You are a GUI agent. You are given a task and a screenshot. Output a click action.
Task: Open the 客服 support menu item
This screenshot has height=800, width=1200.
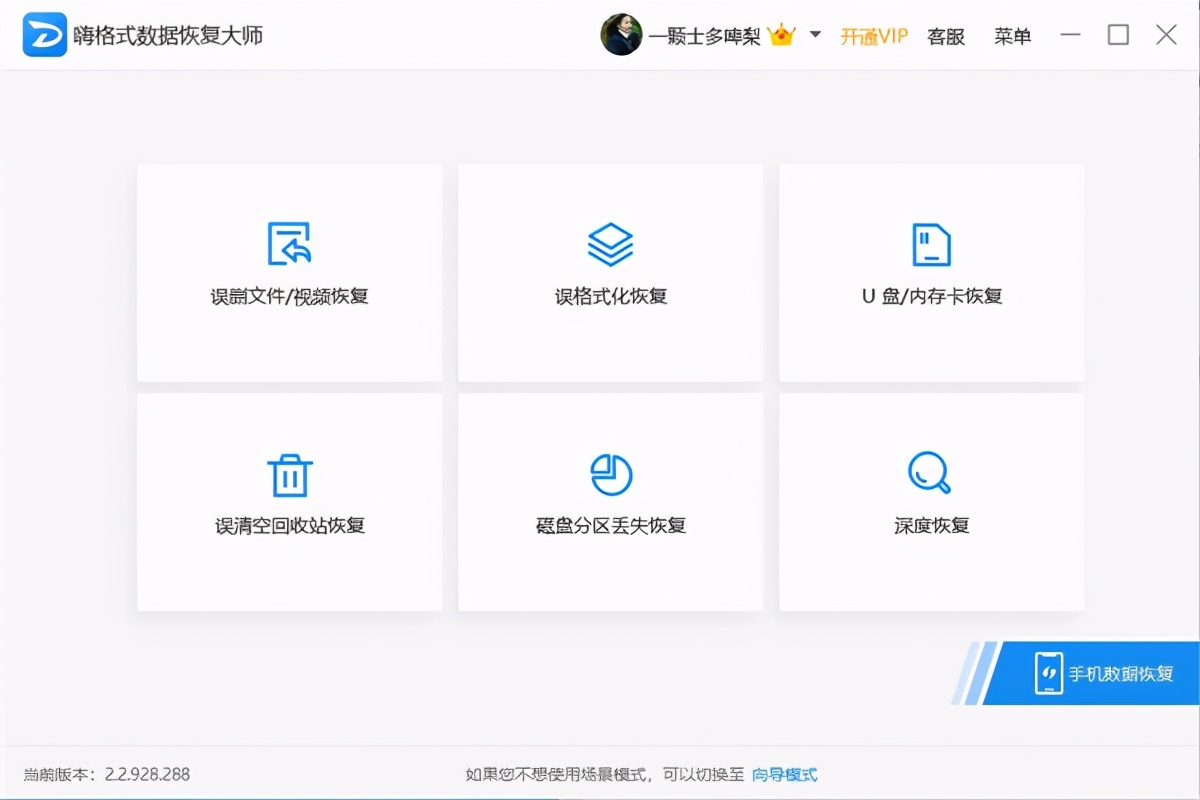(x=944, y=35)
